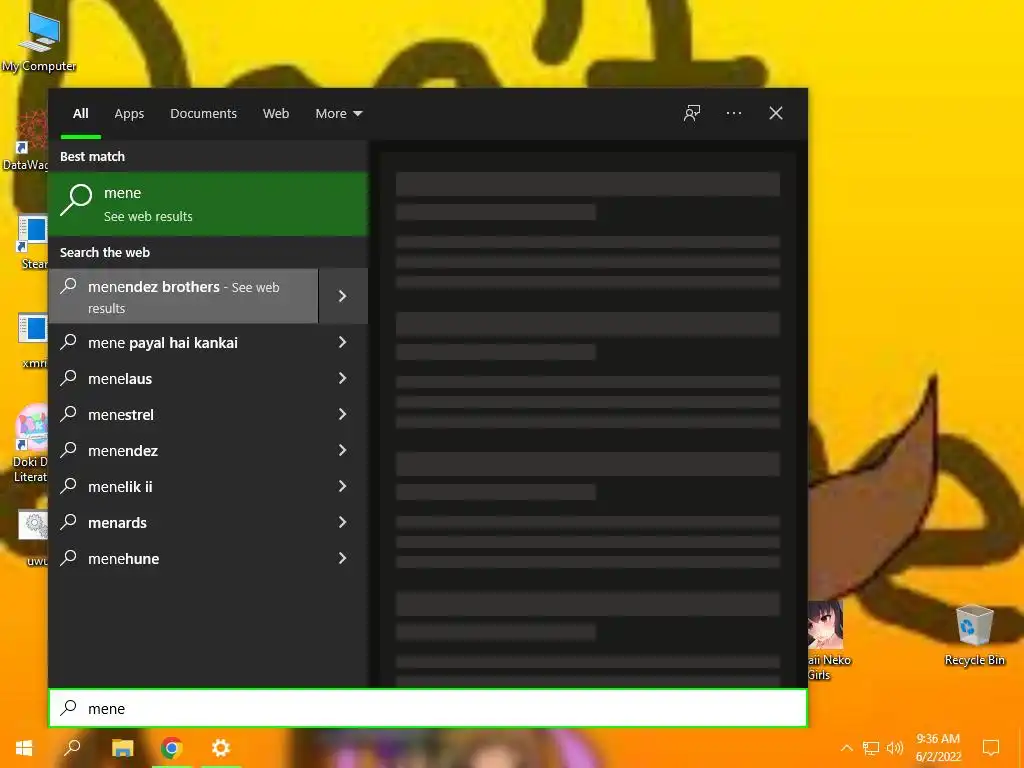This screenshot has width=1024, height=768.
Task: Open My Computer desktop icon
Action: pos(39,40)
